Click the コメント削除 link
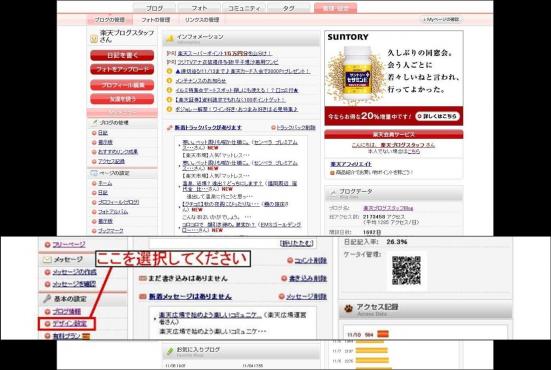 click(x=310, y=260)
